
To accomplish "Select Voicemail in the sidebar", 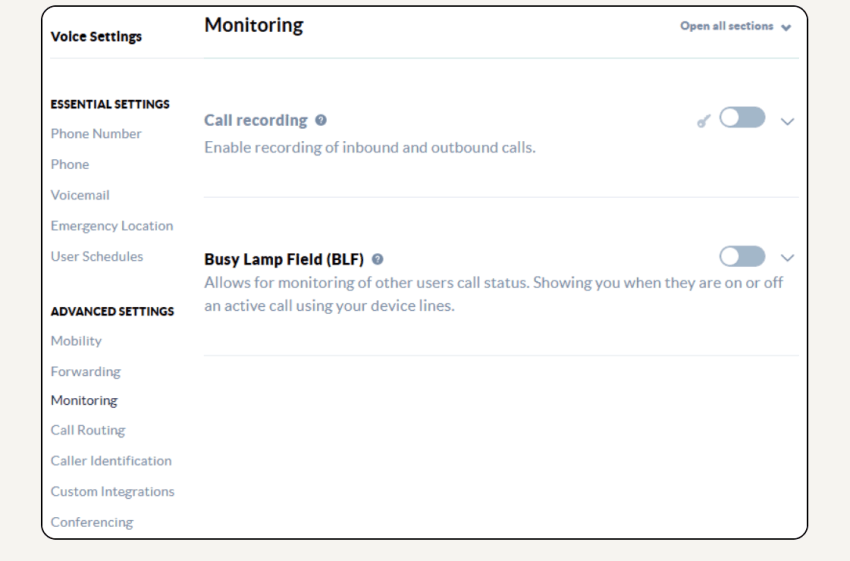I will pyautogui.click(x=80, y=195).
